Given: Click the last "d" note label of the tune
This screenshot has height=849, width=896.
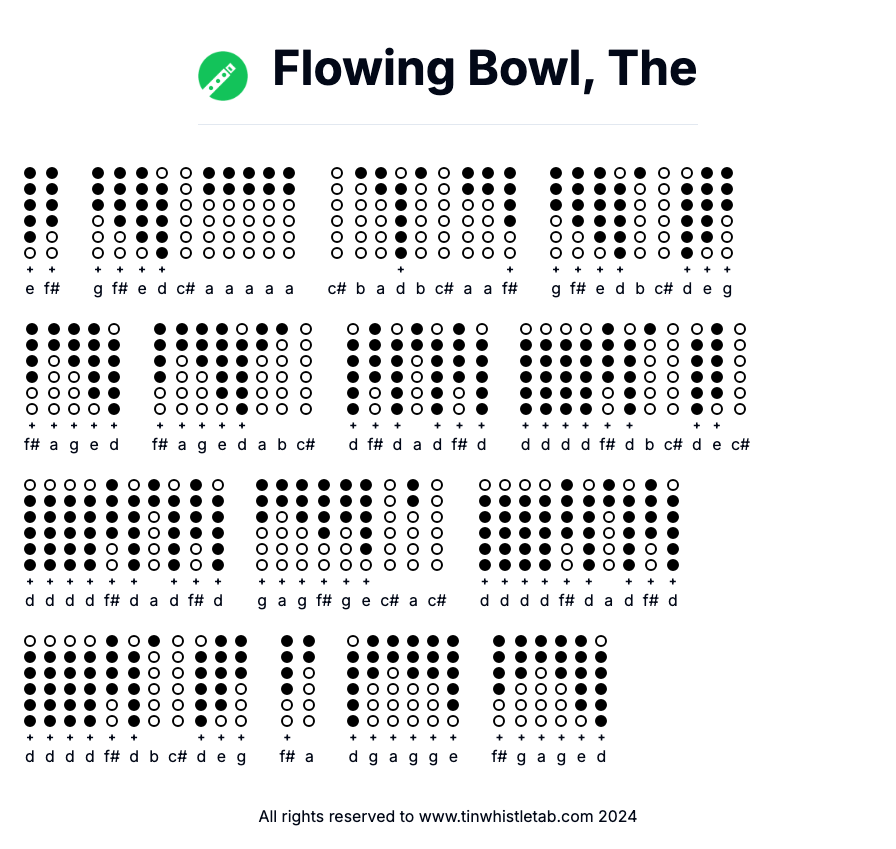Looking at the screenshot, I should pyautogui.click(x=601, y=757).
